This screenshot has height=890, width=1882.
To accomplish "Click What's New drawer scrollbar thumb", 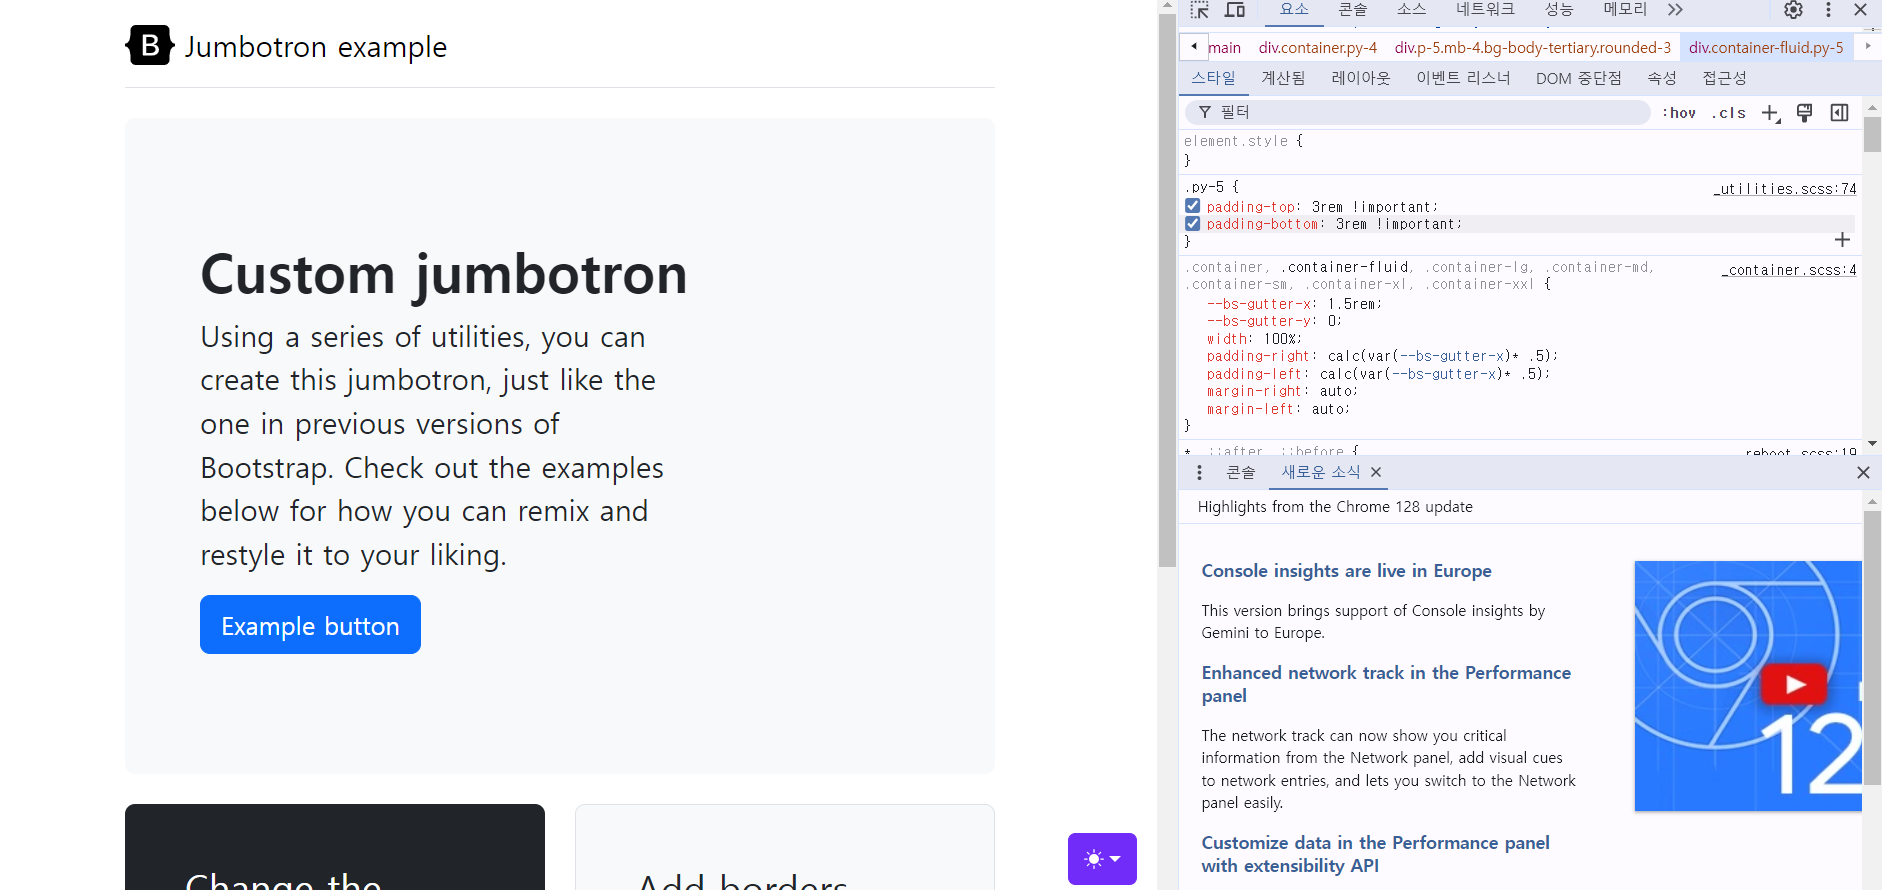I will click(x=1872, y=648).
